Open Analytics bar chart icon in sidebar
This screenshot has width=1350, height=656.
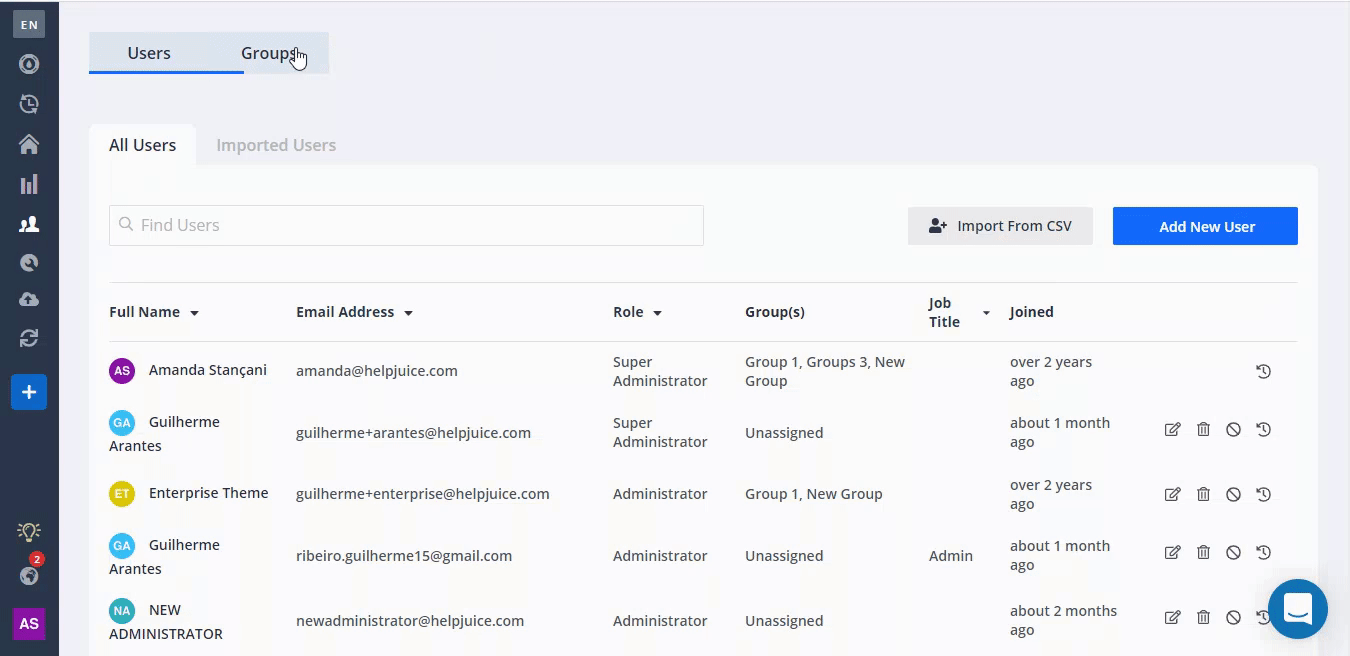click(x=29, y=184)
